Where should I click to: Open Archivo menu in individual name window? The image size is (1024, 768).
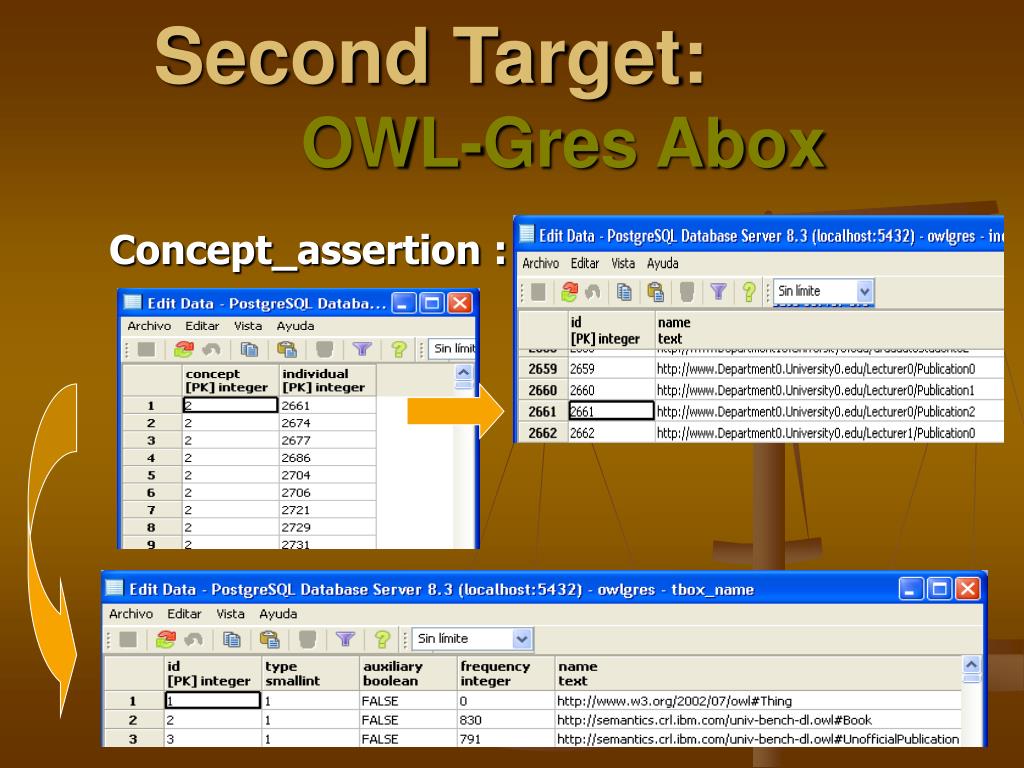pos(540,263)
